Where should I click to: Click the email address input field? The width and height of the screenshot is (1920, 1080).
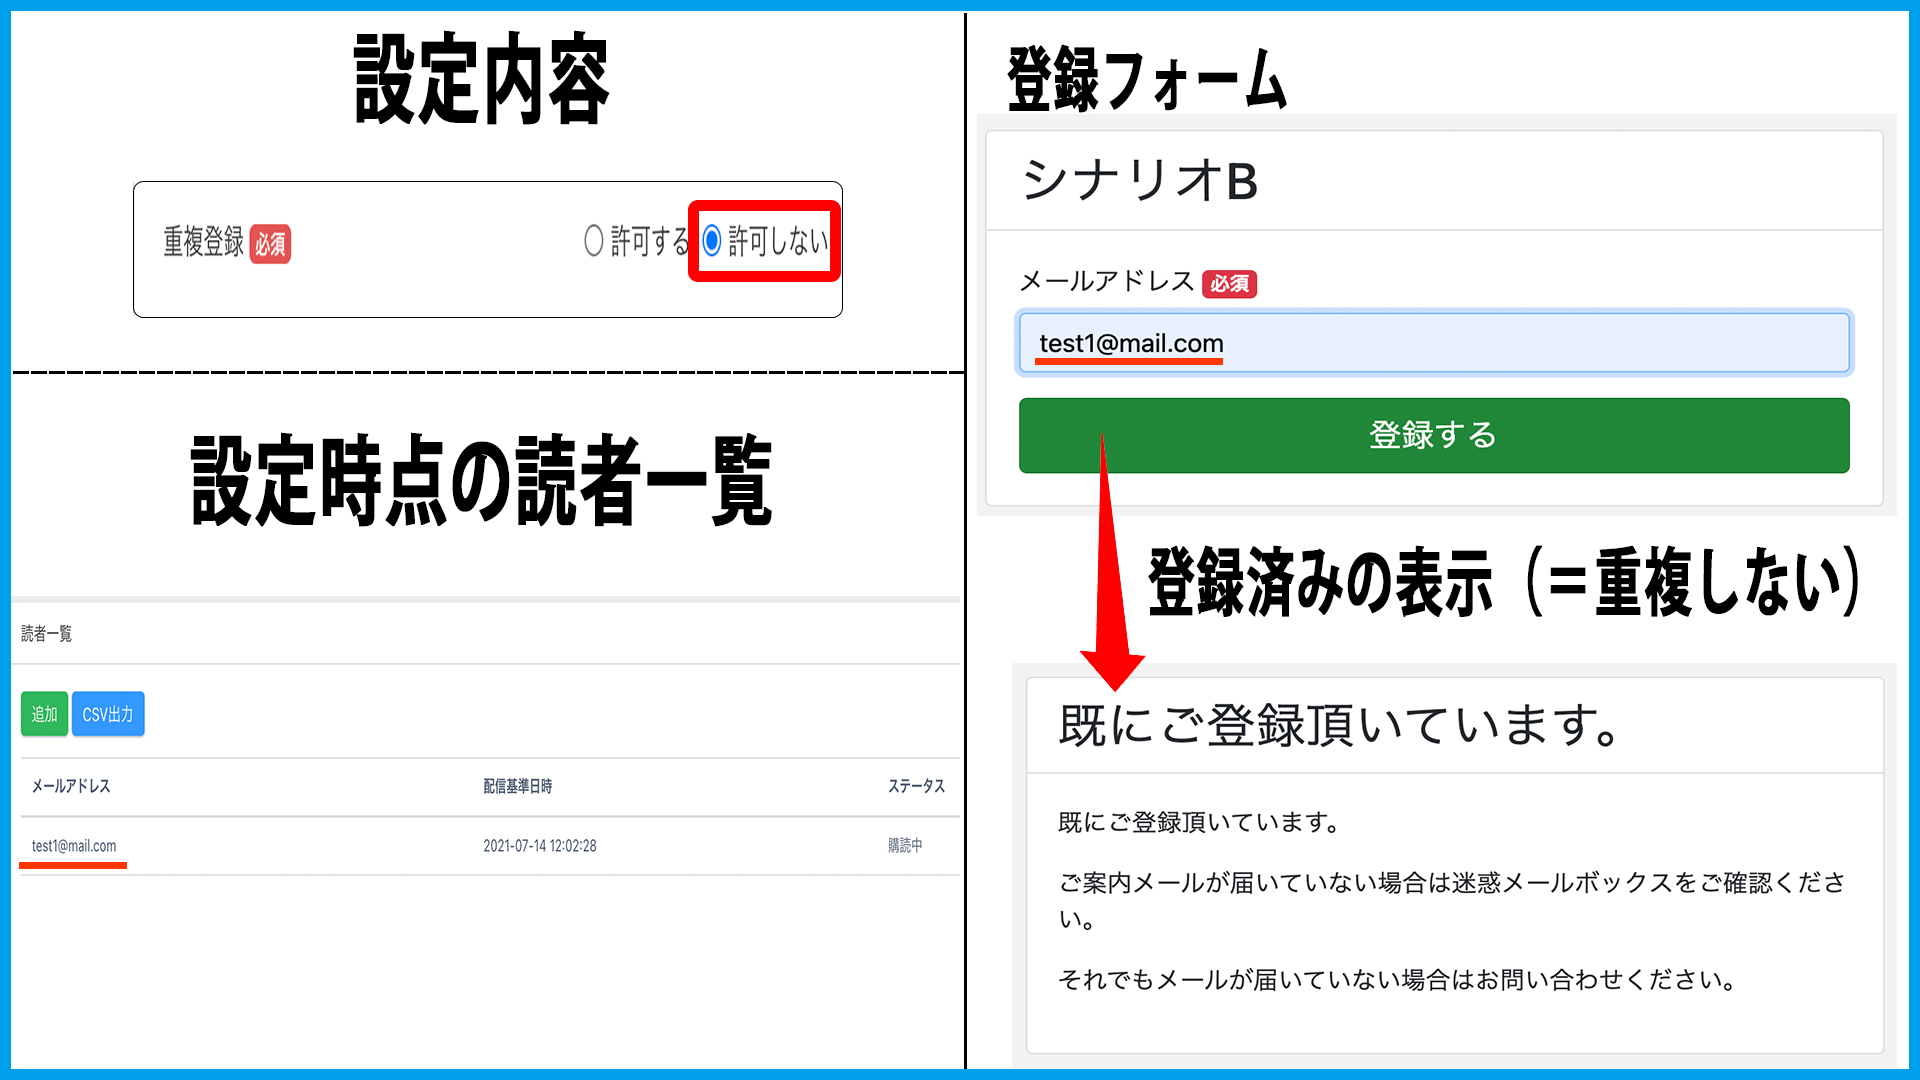pyautogui.click(x=1433, y=343)
